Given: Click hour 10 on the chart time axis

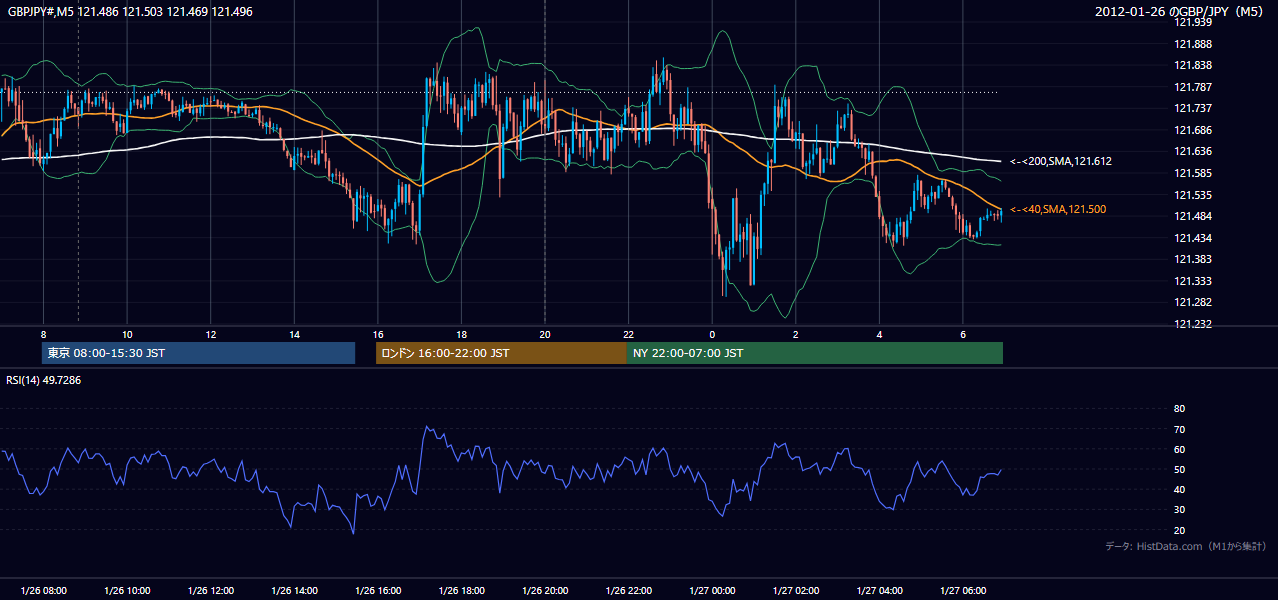Looking at the screenshot, I should pos(127,334).
